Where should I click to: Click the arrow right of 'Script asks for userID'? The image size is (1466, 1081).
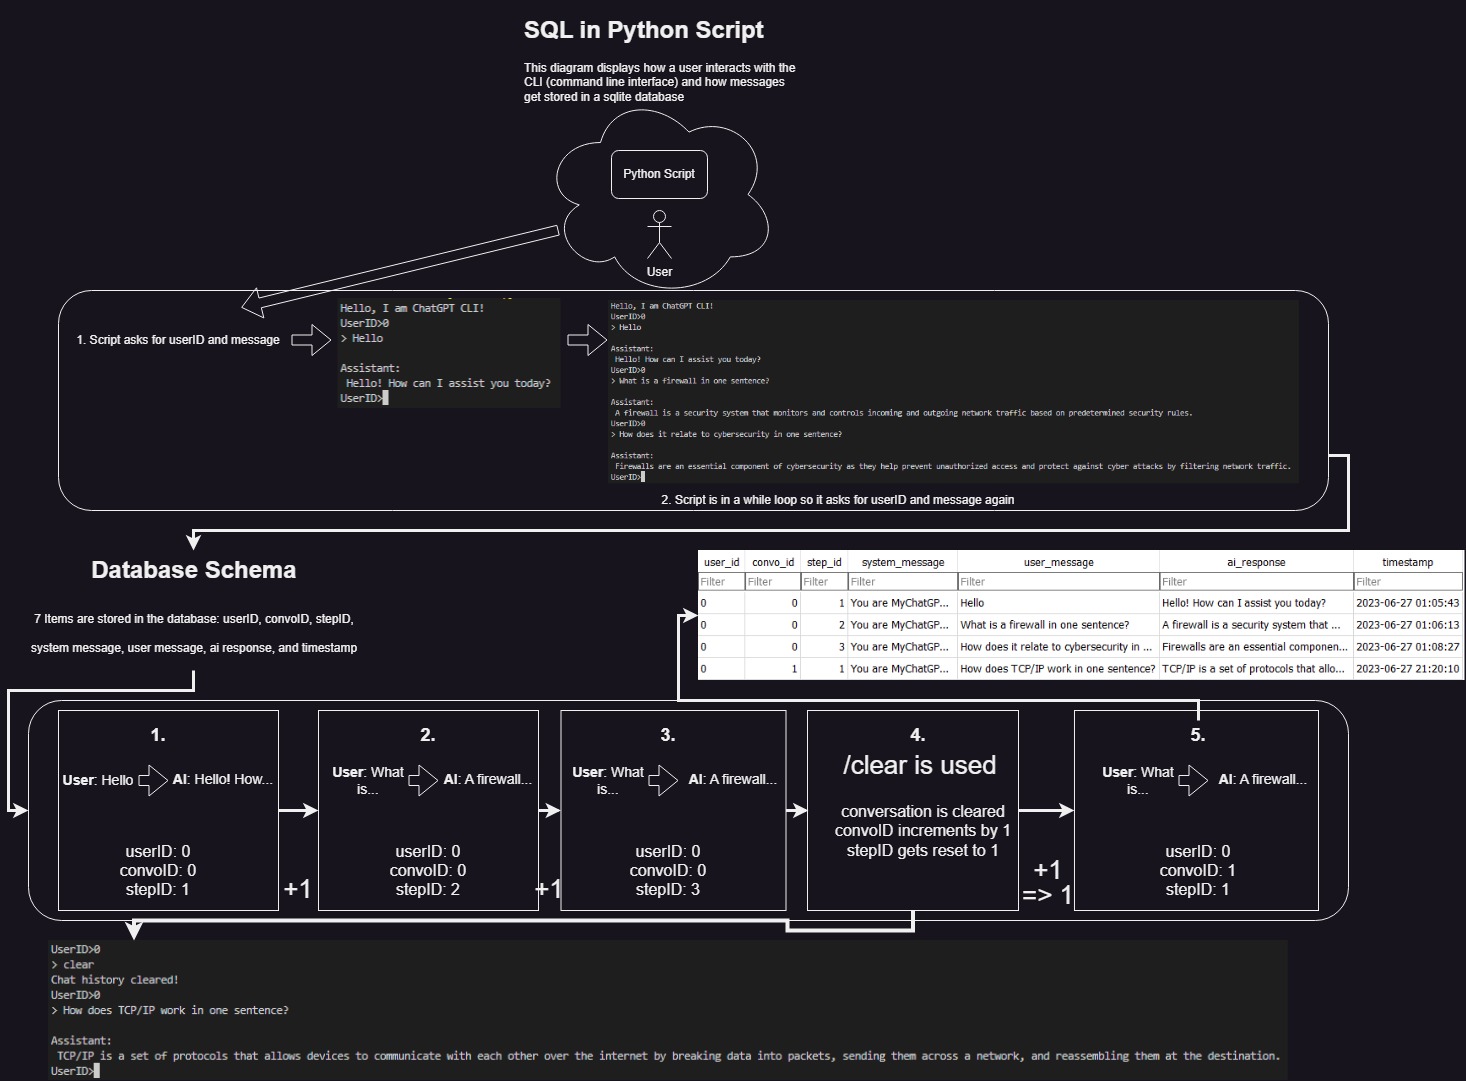pos(311,340)
